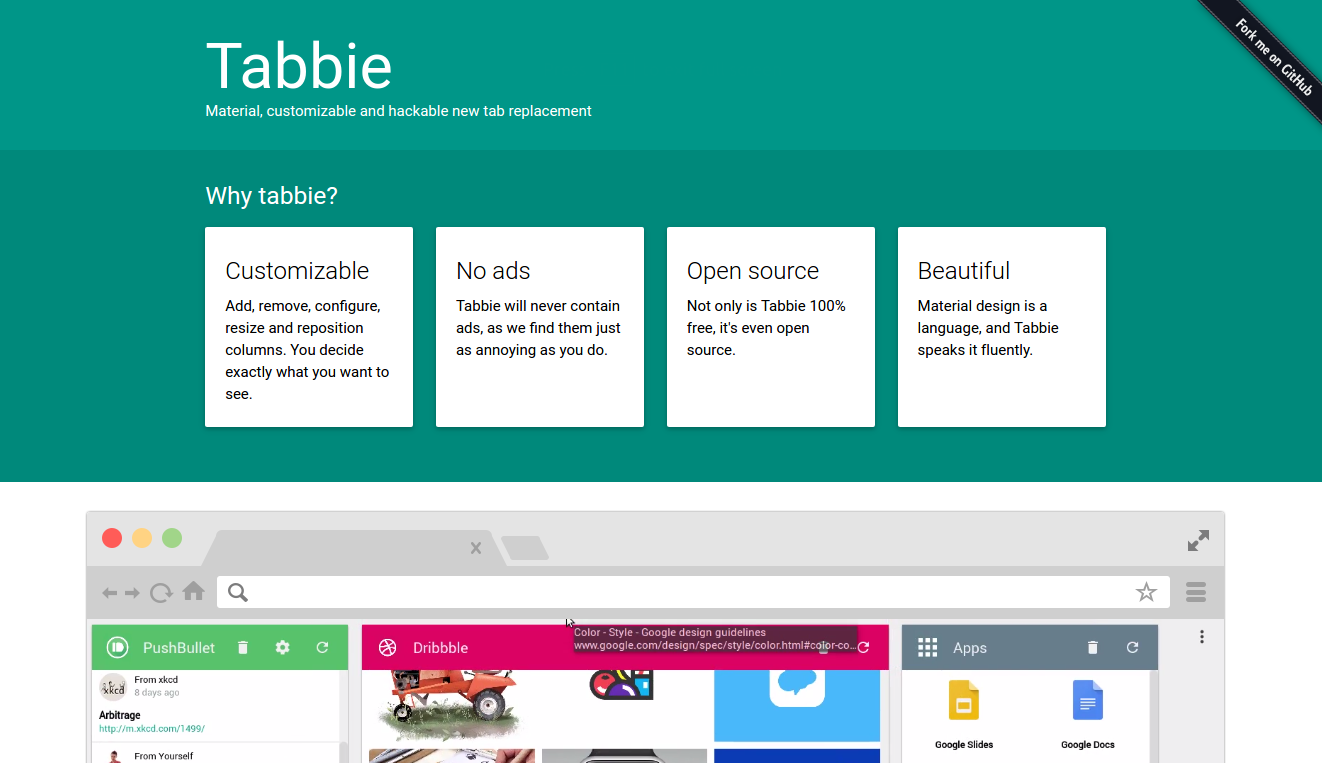Refresh the PushBullet column
Viewport: 1322px width, 763px height.
[322, 648]
